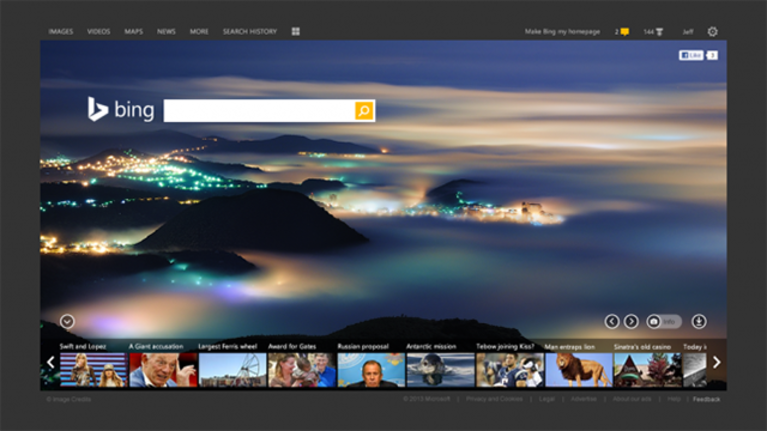Advance the news carousel to the right

(x=717, y=362)
